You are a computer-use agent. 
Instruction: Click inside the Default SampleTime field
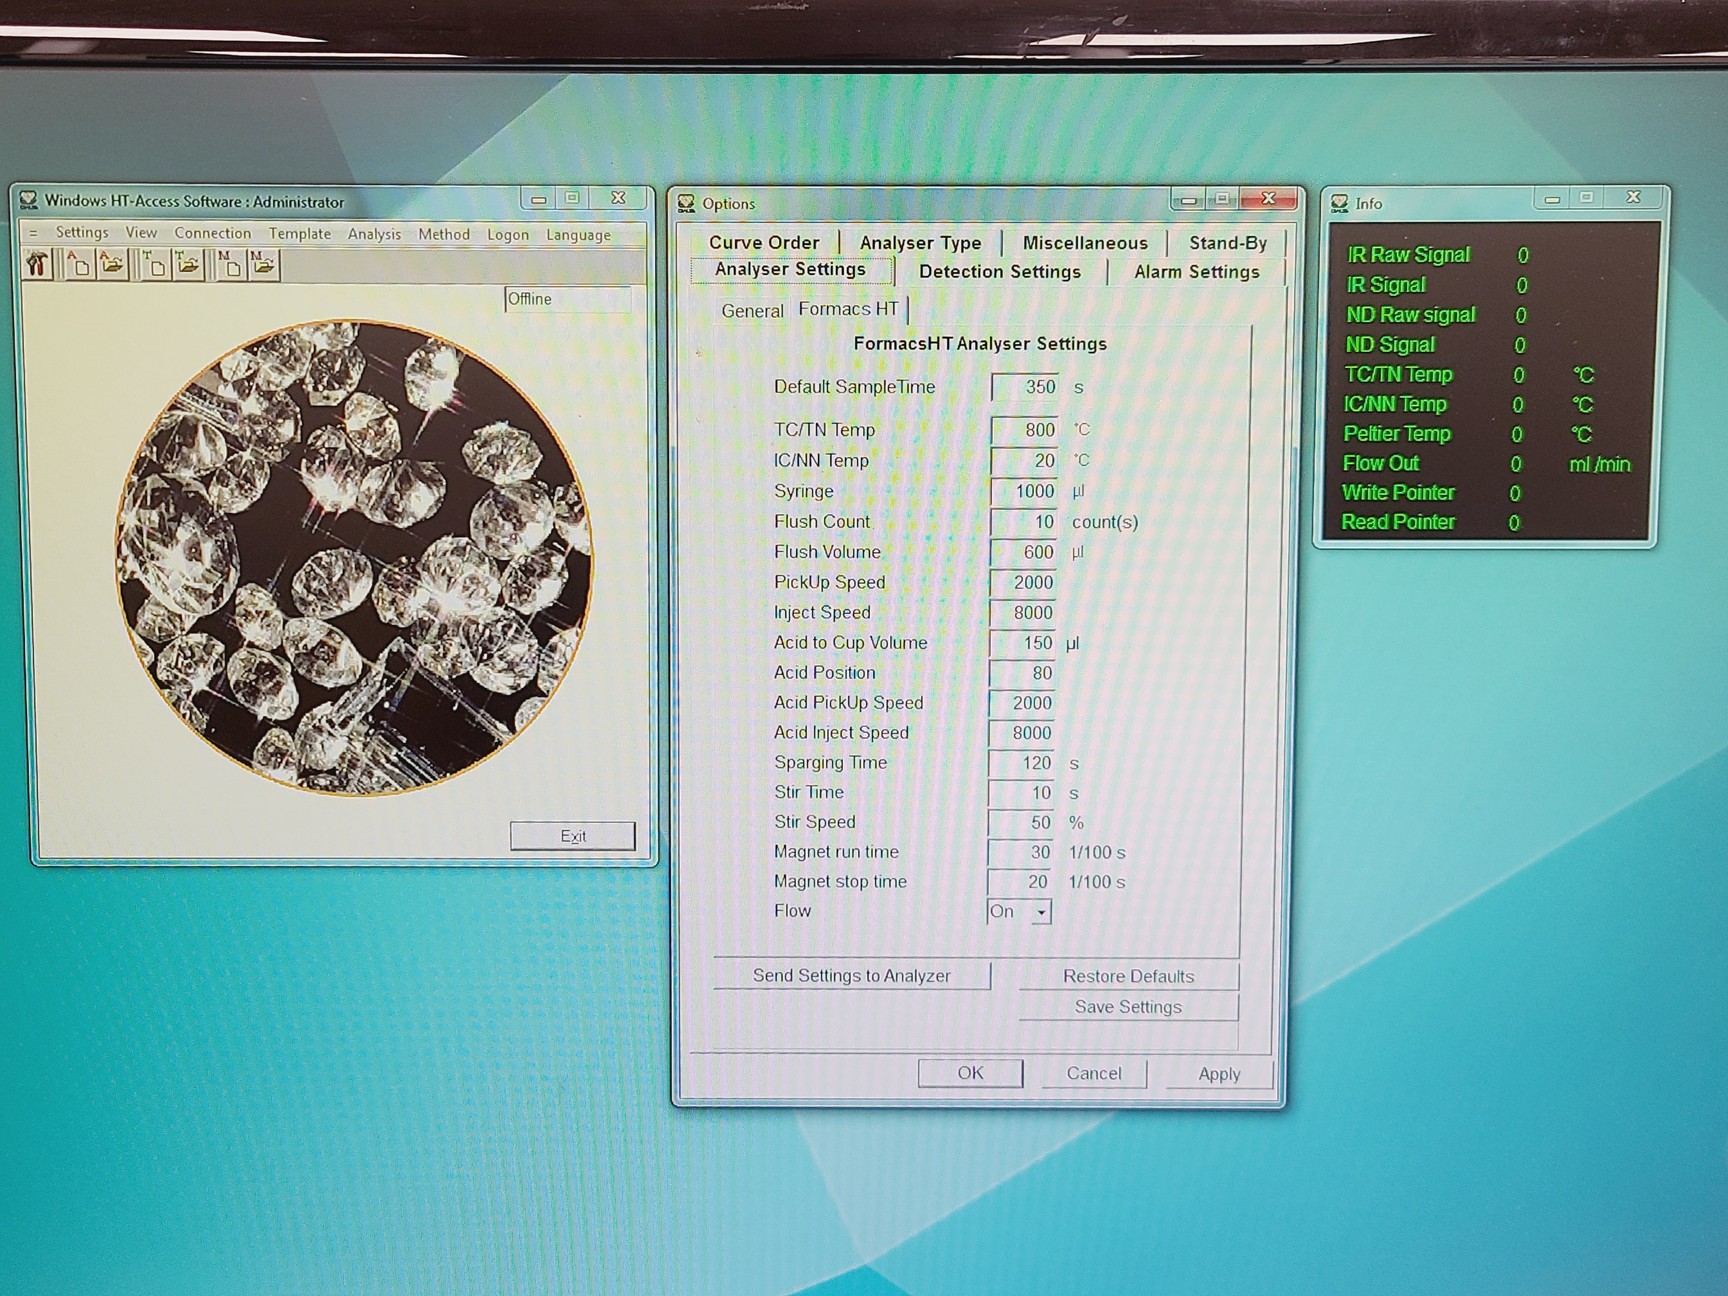[1022, 387]
